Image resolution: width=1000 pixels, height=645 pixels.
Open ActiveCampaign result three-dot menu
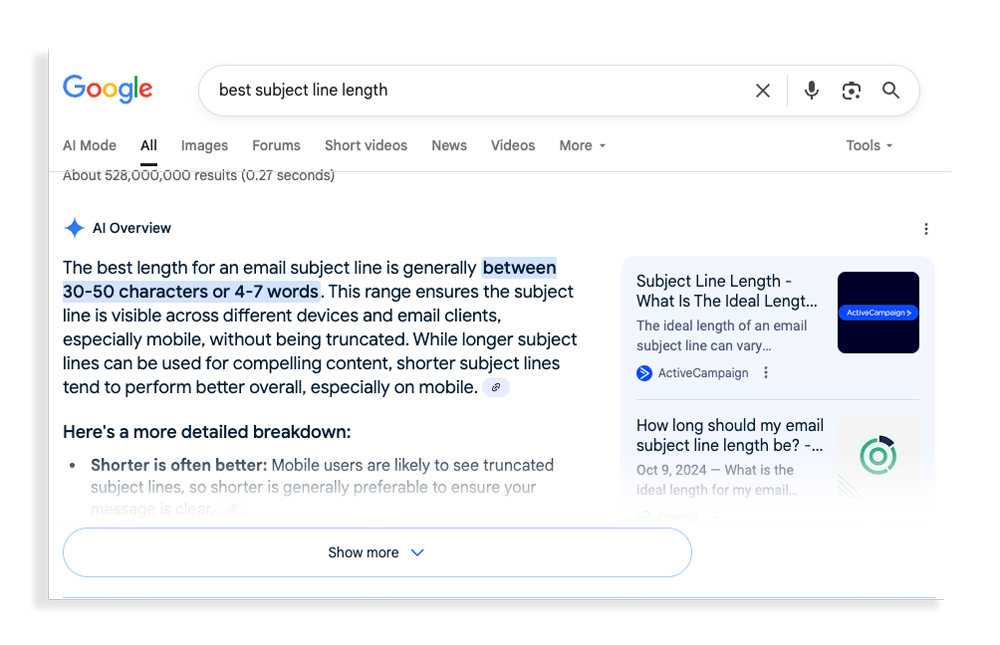[766, 373]
